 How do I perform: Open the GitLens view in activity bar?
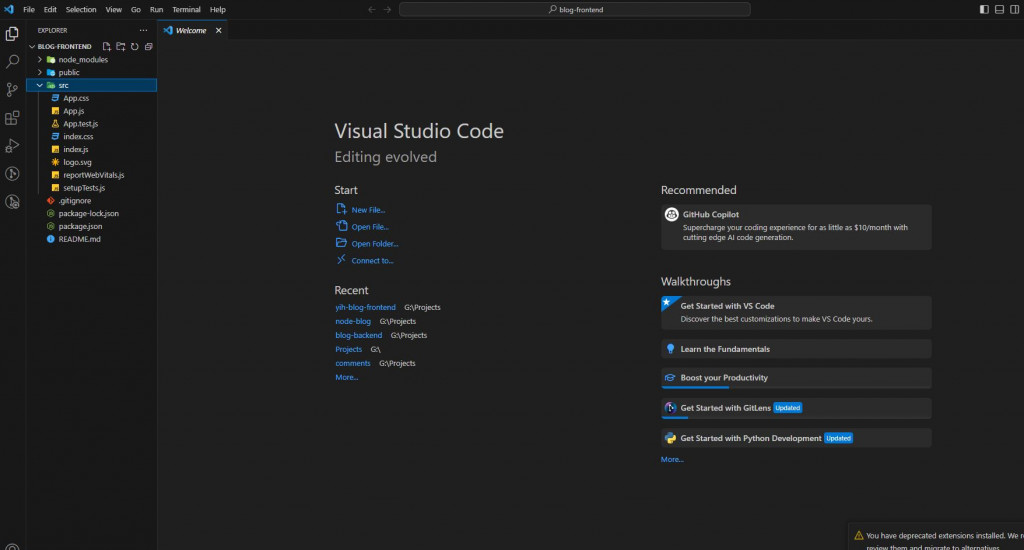[x=12, y=174]
